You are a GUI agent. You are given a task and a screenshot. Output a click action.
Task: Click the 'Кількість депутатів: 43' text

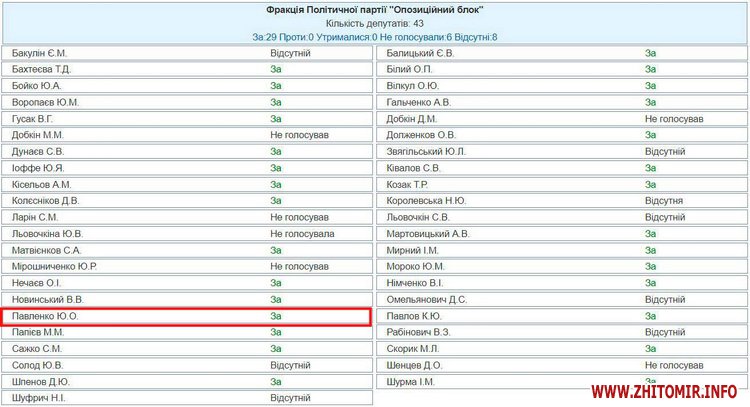(x=375, y=23)
